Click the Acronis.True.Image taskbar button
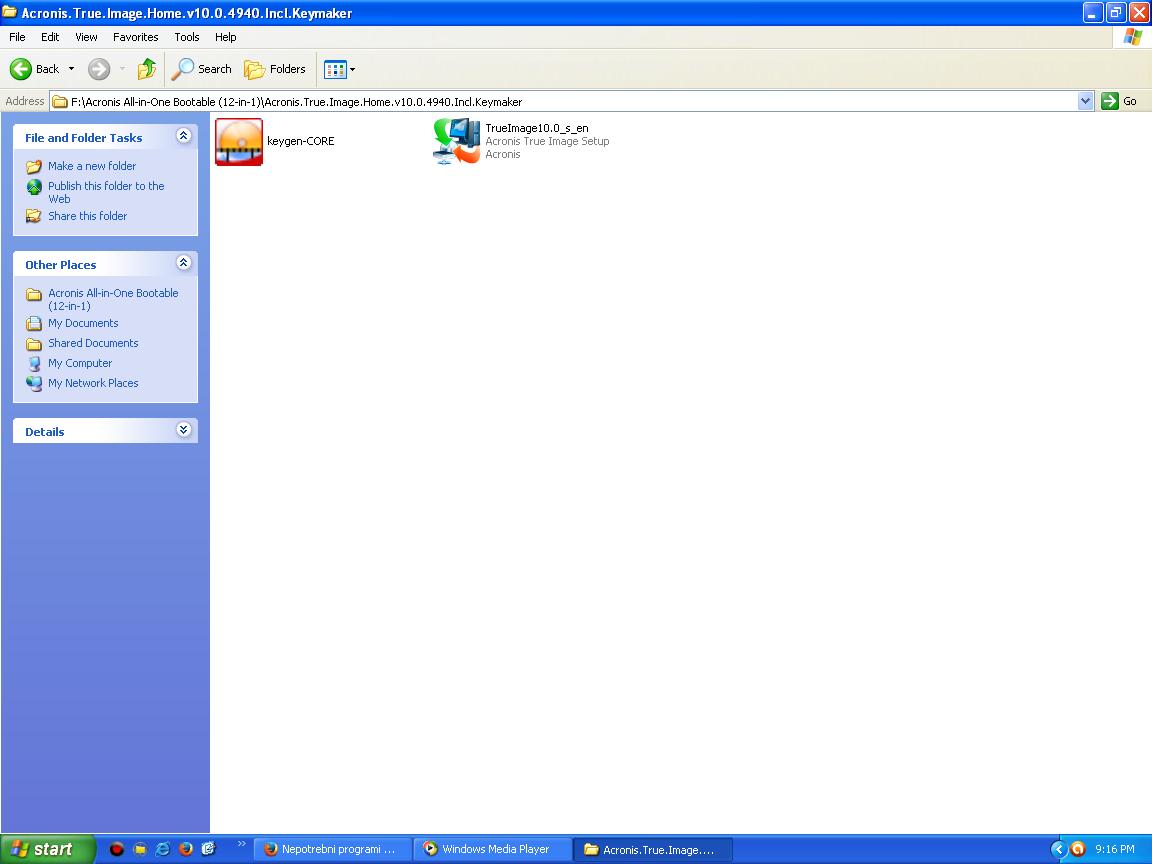Image resolution: width=1152 pixels, height=864 pixels. [x=652, y=849]
